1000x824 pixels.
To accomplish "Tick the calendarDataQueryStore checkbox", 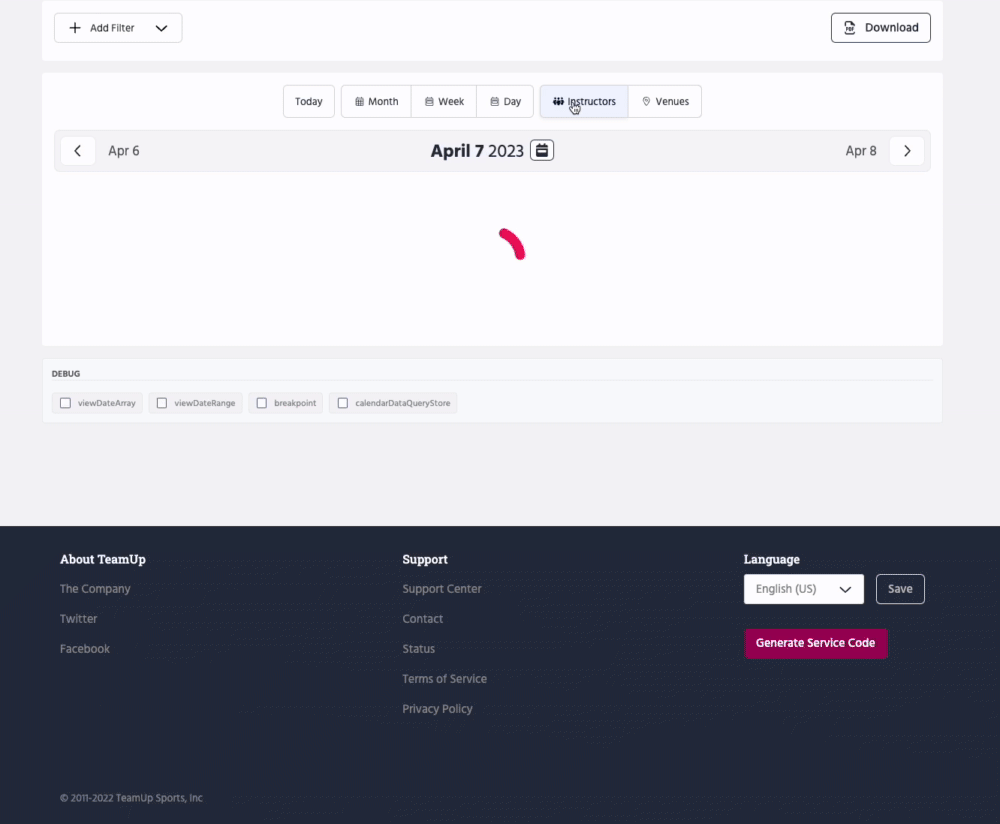I will point(343,403).
